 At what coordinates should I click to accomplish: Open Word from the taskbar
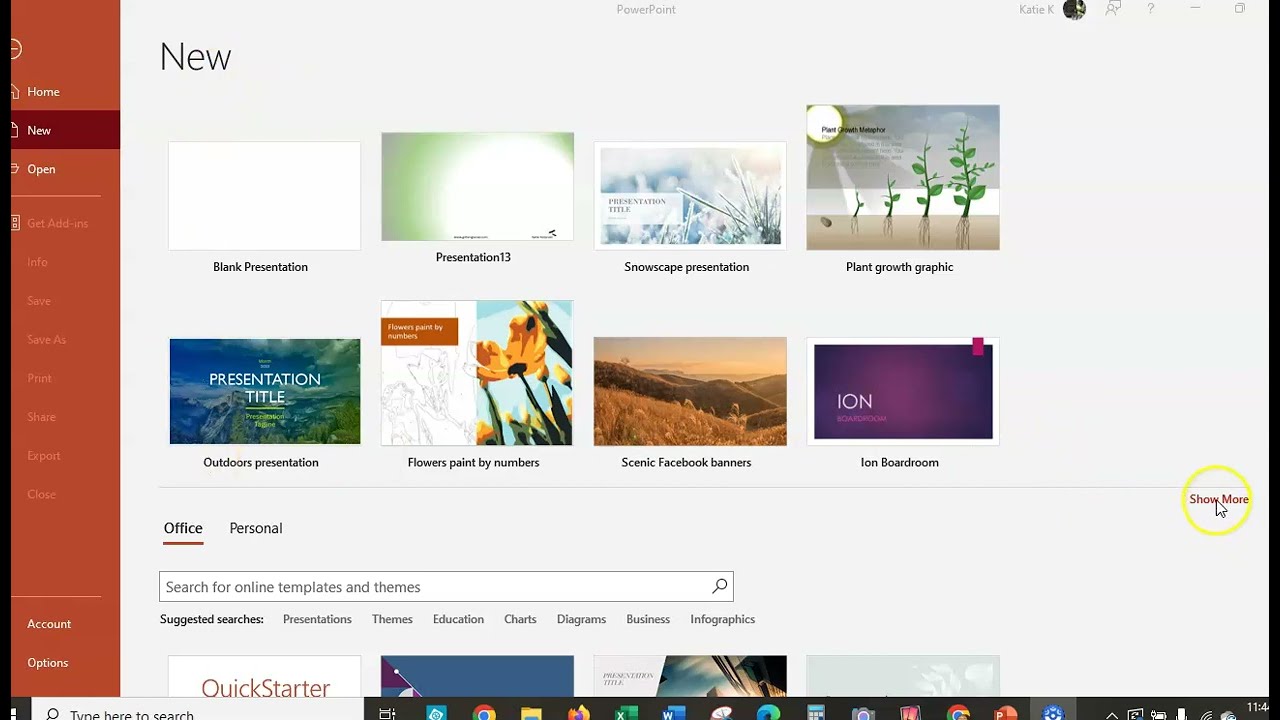click(673, 713)
